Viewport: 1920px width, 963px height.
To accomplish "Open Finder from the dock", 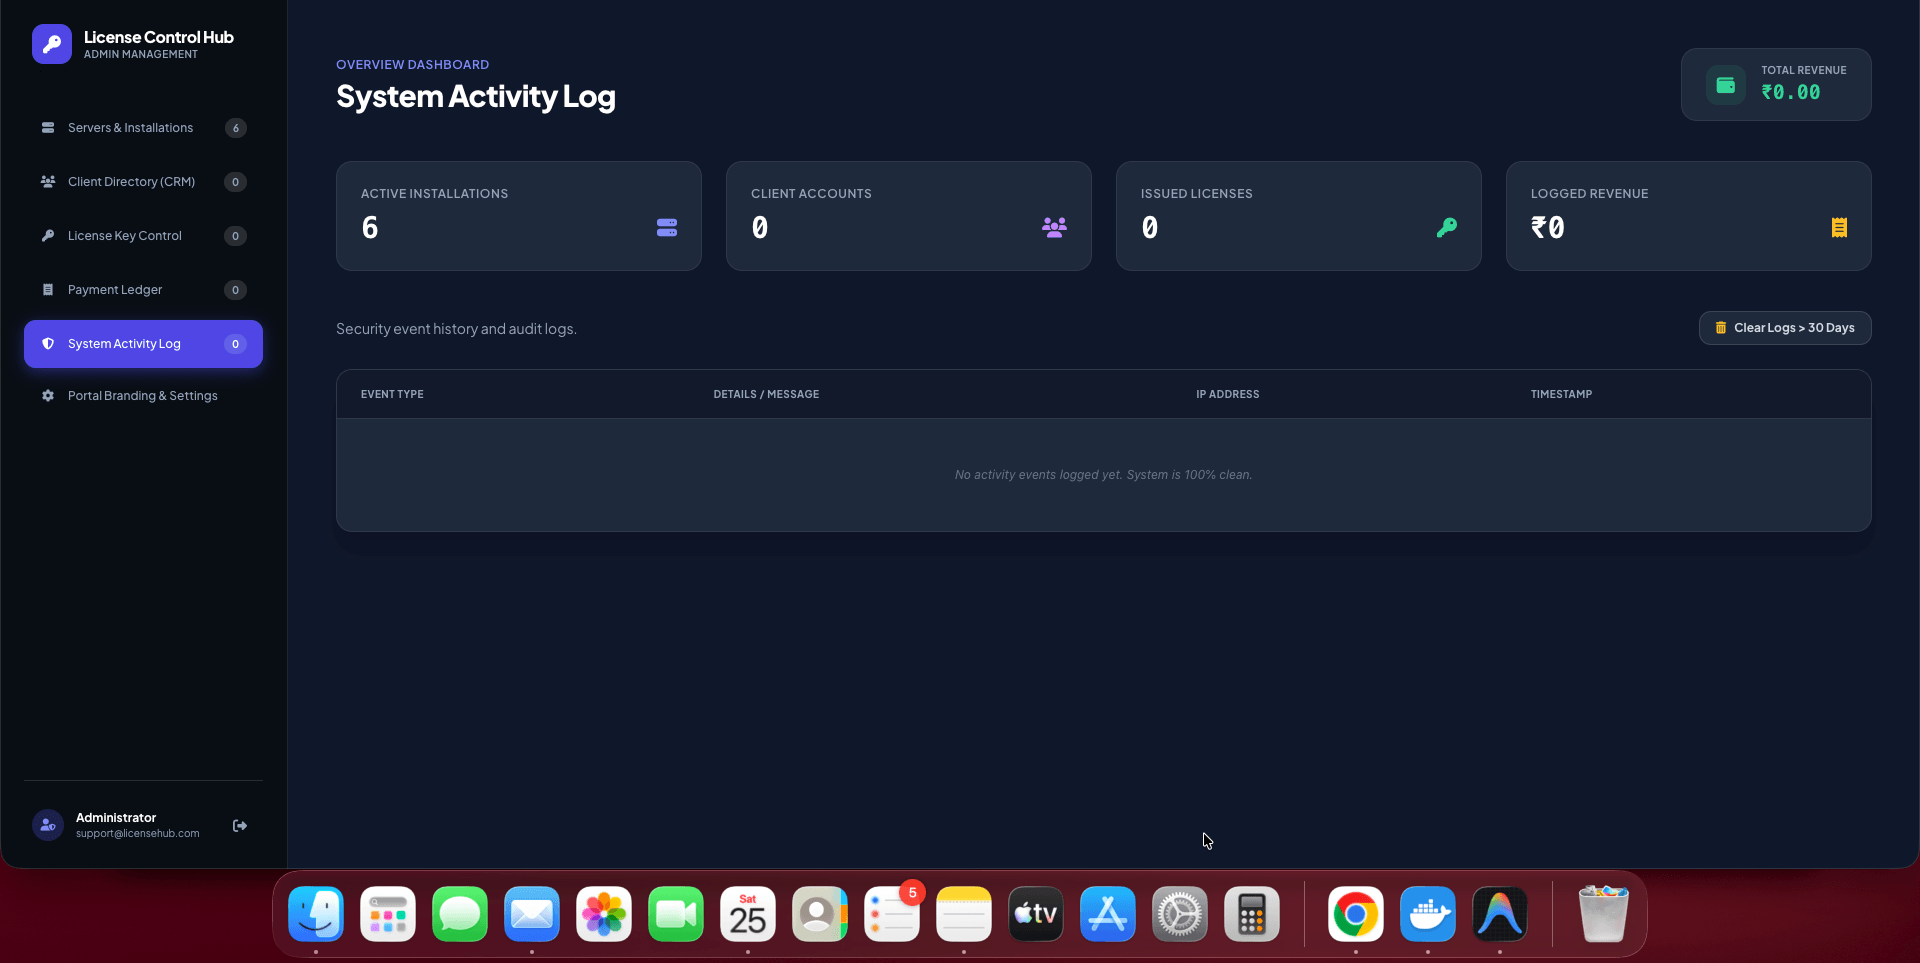I will click(316, 914).
